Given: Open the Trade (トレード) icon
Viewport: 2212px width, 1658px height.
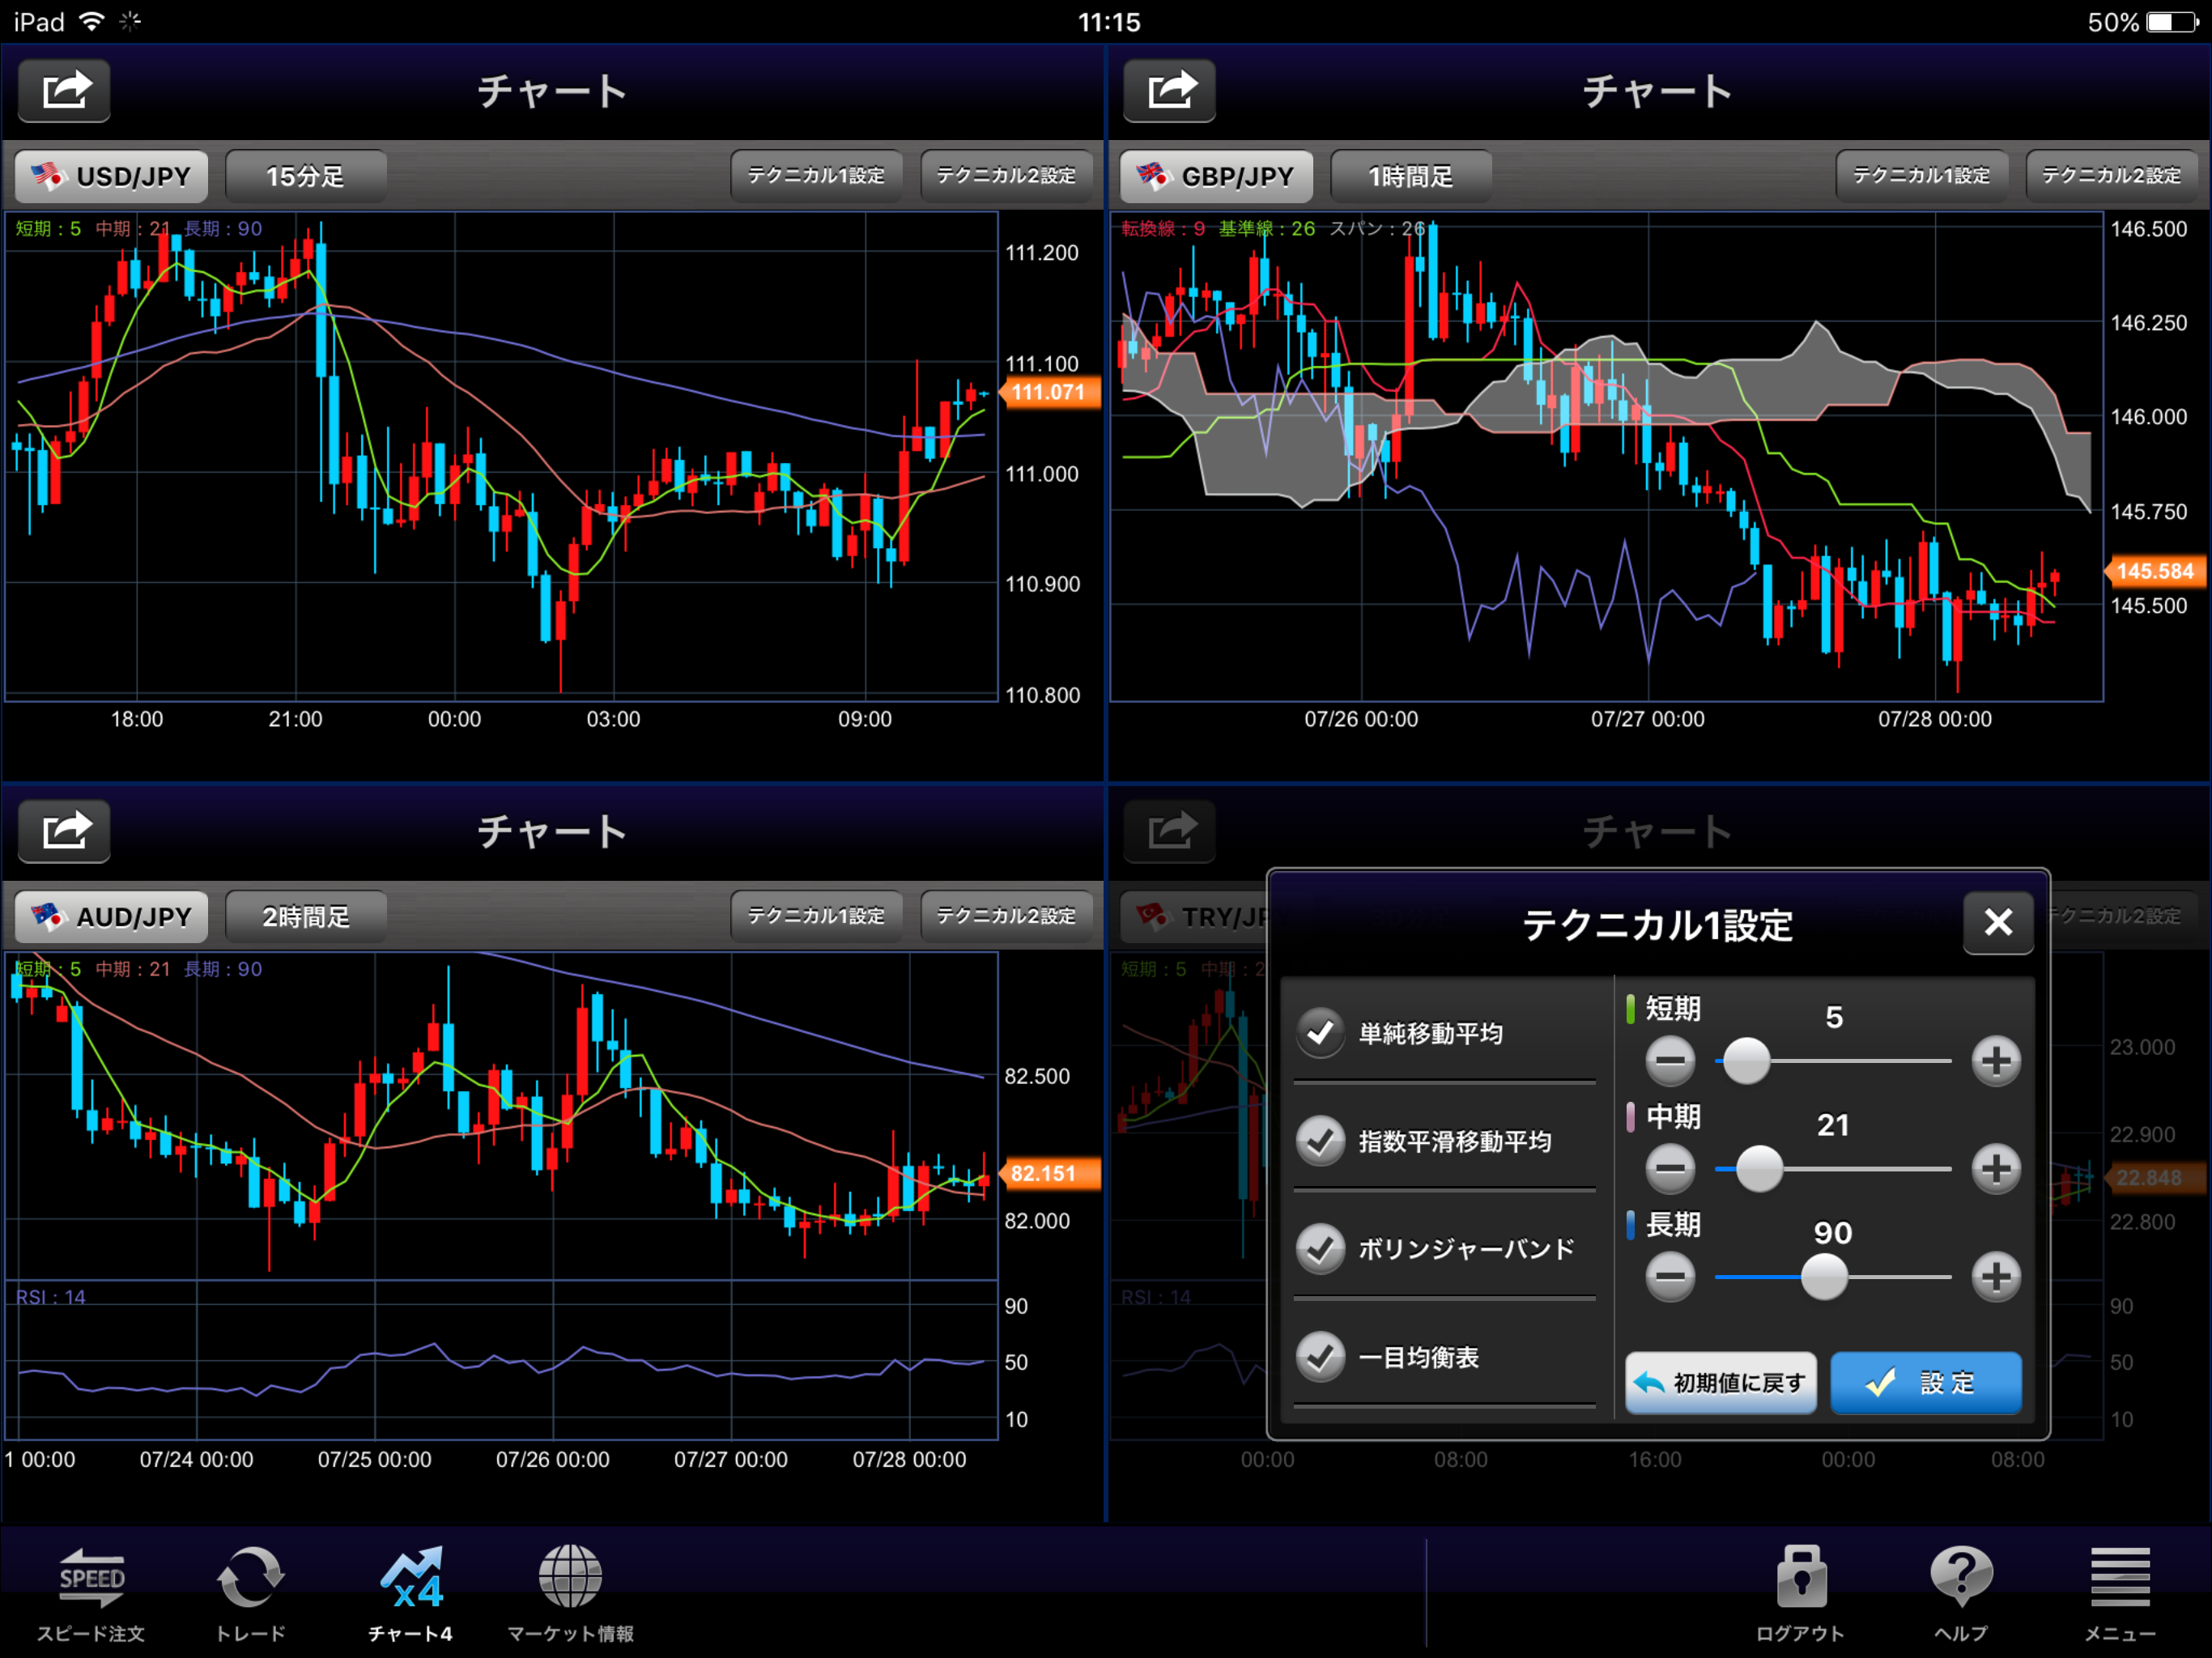Looking at the screenshot, I should (x=250, y=1577).
